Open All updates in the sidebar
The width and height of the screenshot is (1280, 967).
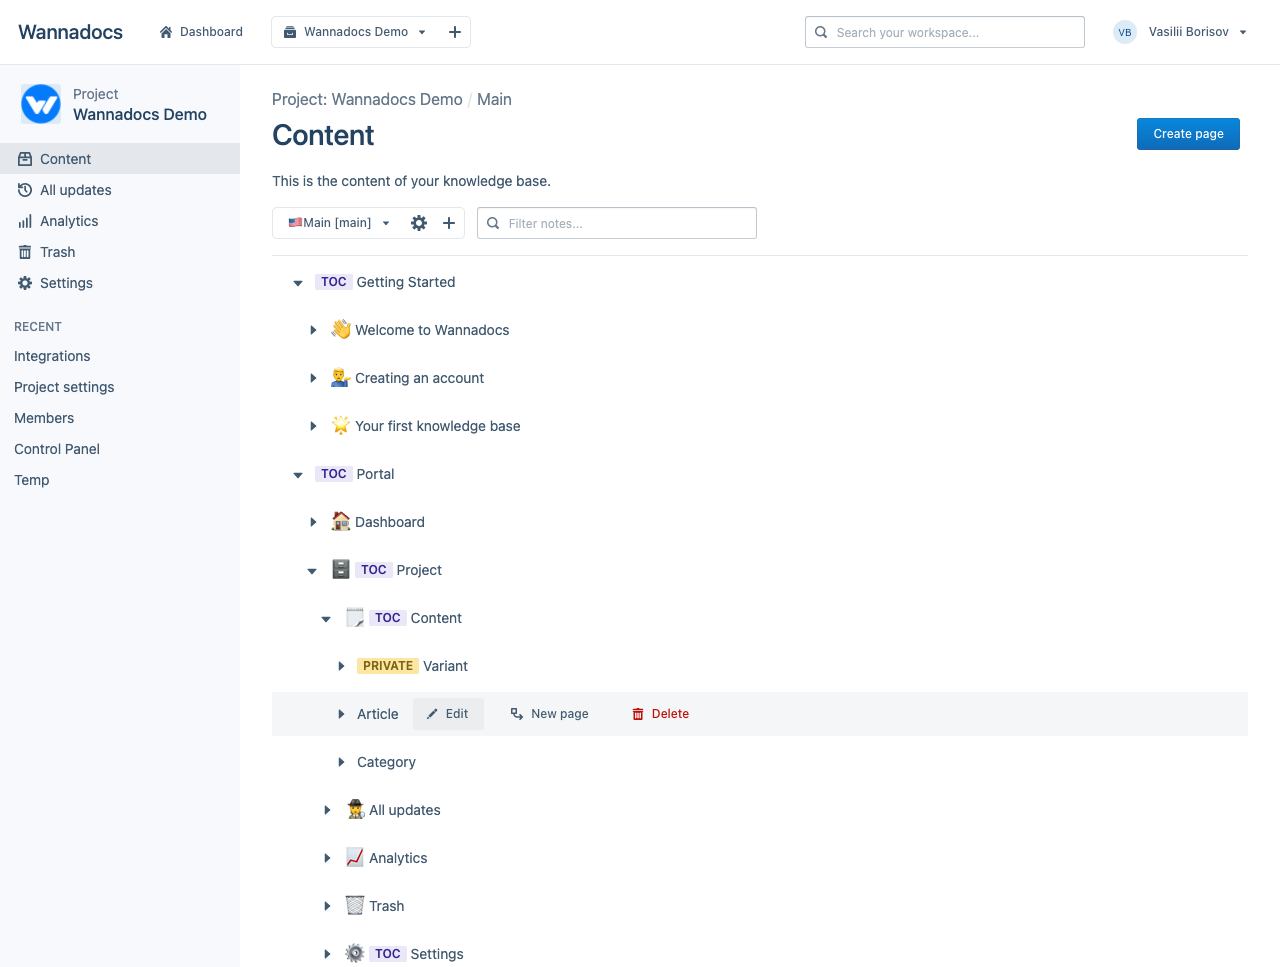coord(120,190)
